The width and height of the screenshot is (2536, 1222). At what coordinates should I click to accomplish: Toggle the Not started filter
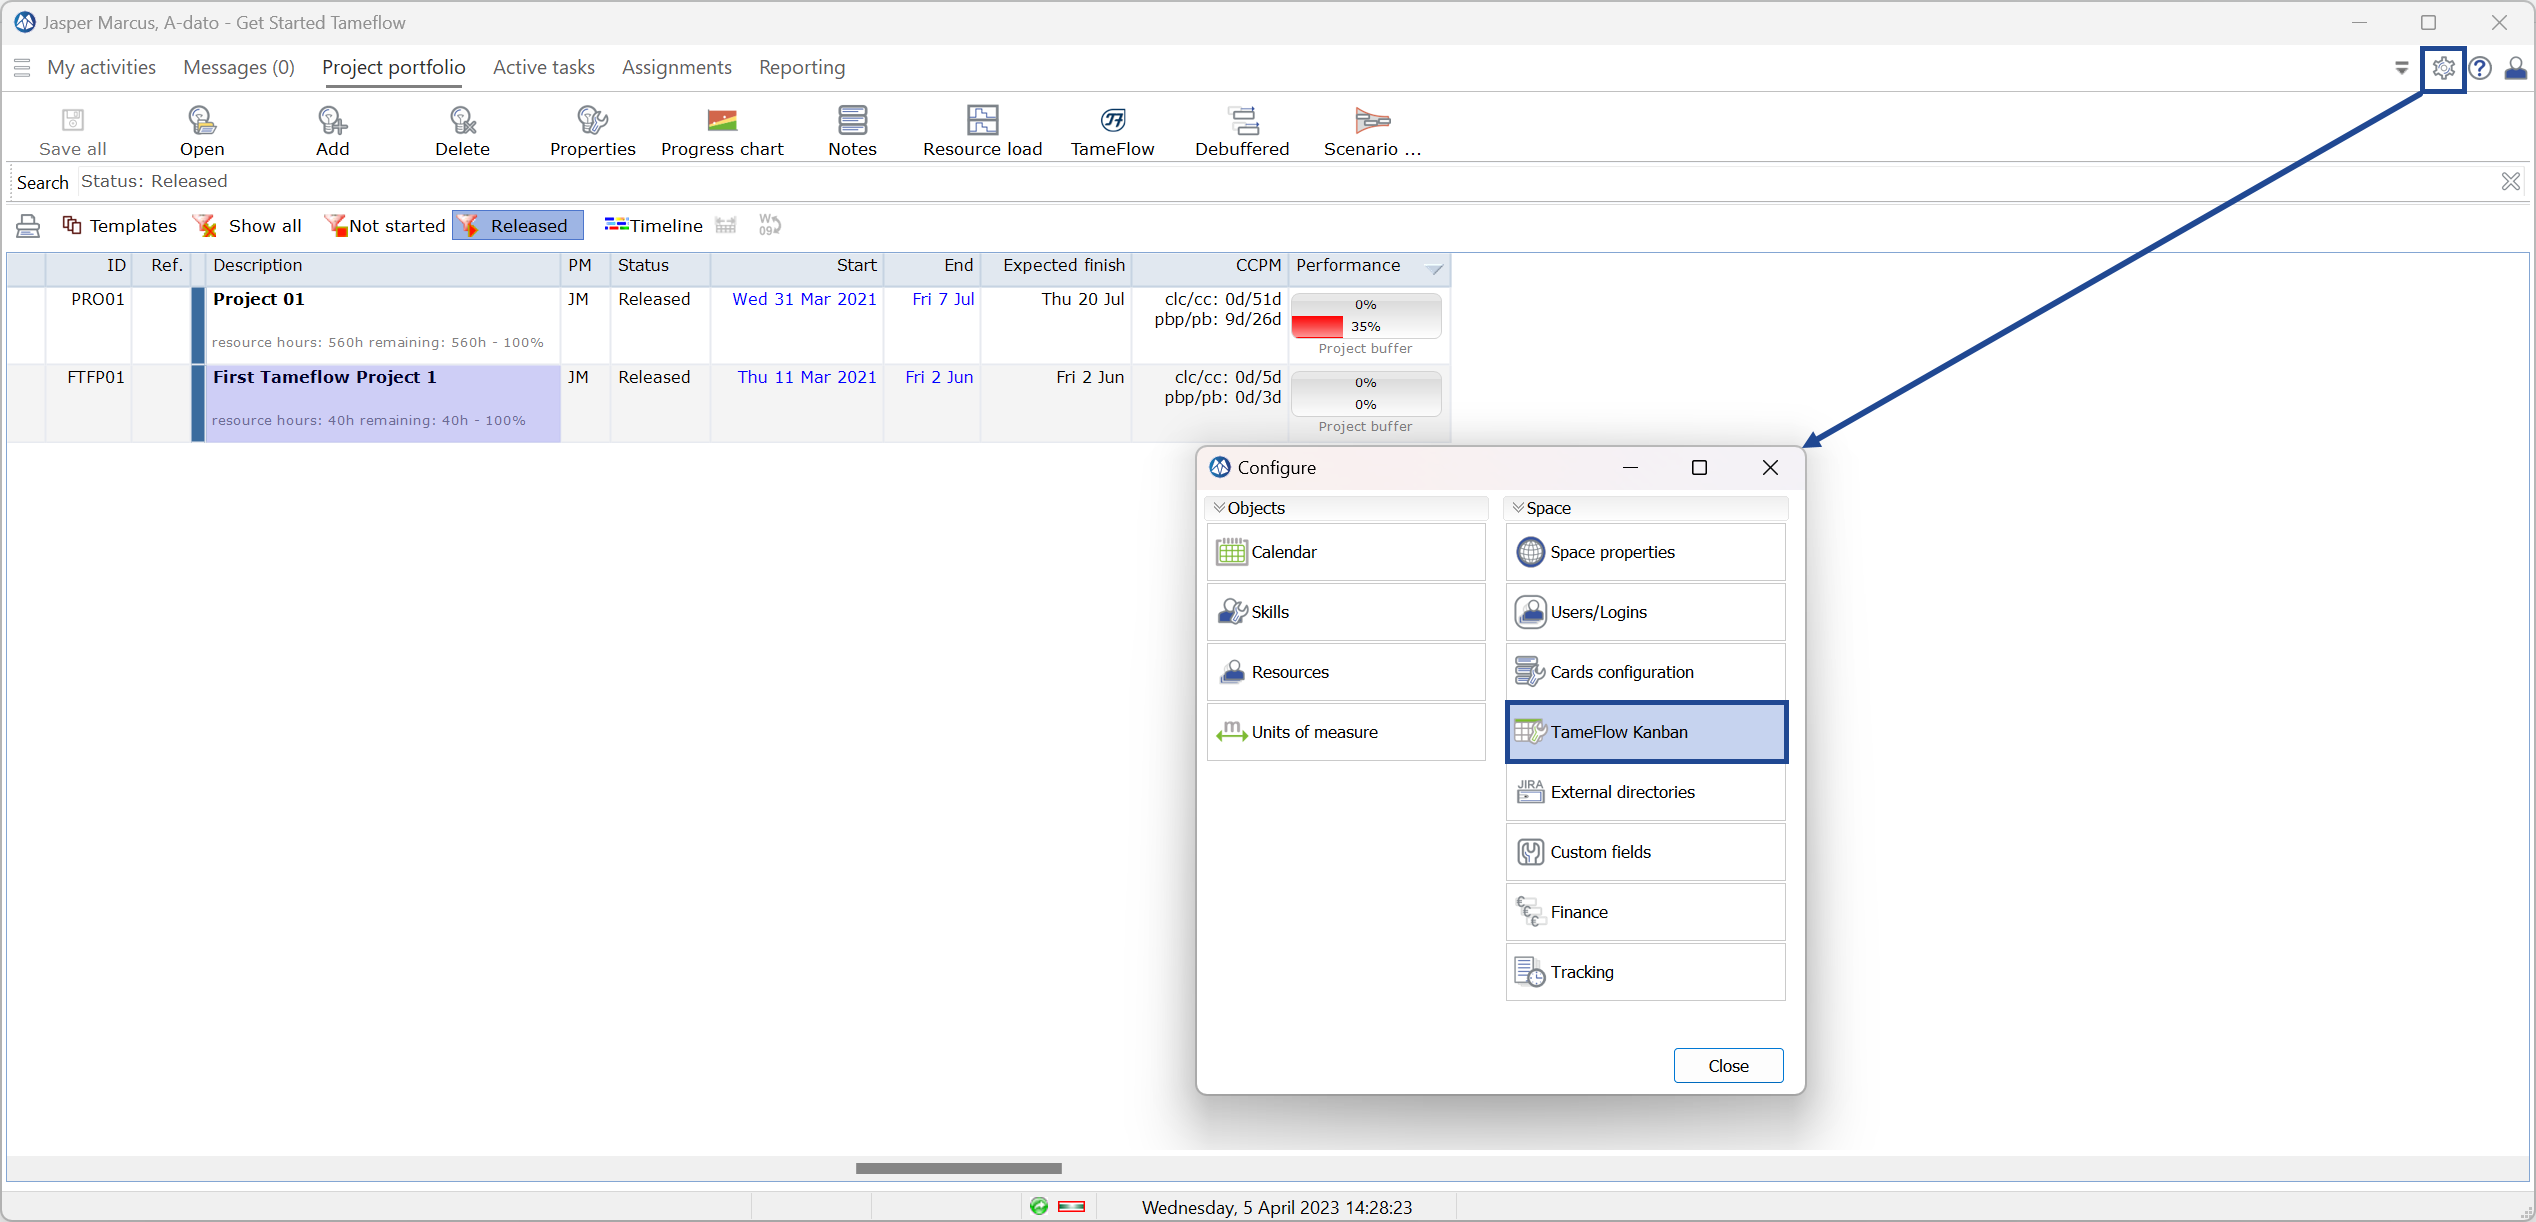coord(385,226)
